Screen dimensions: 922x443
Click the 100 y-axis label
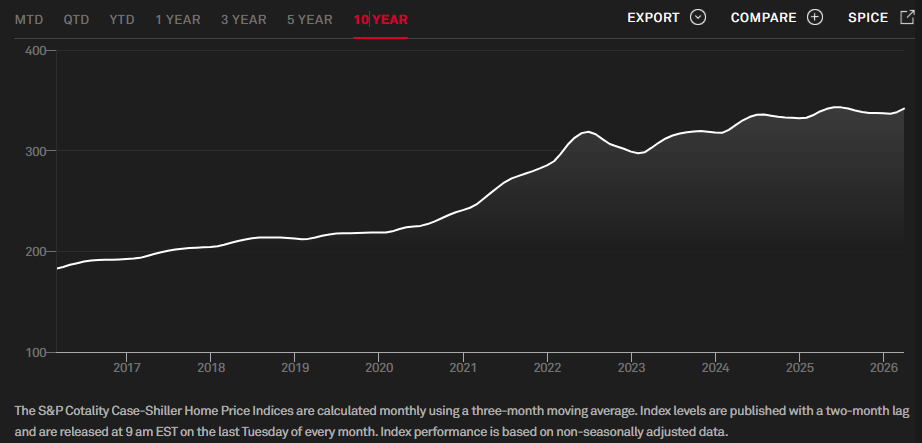point(35,352)
